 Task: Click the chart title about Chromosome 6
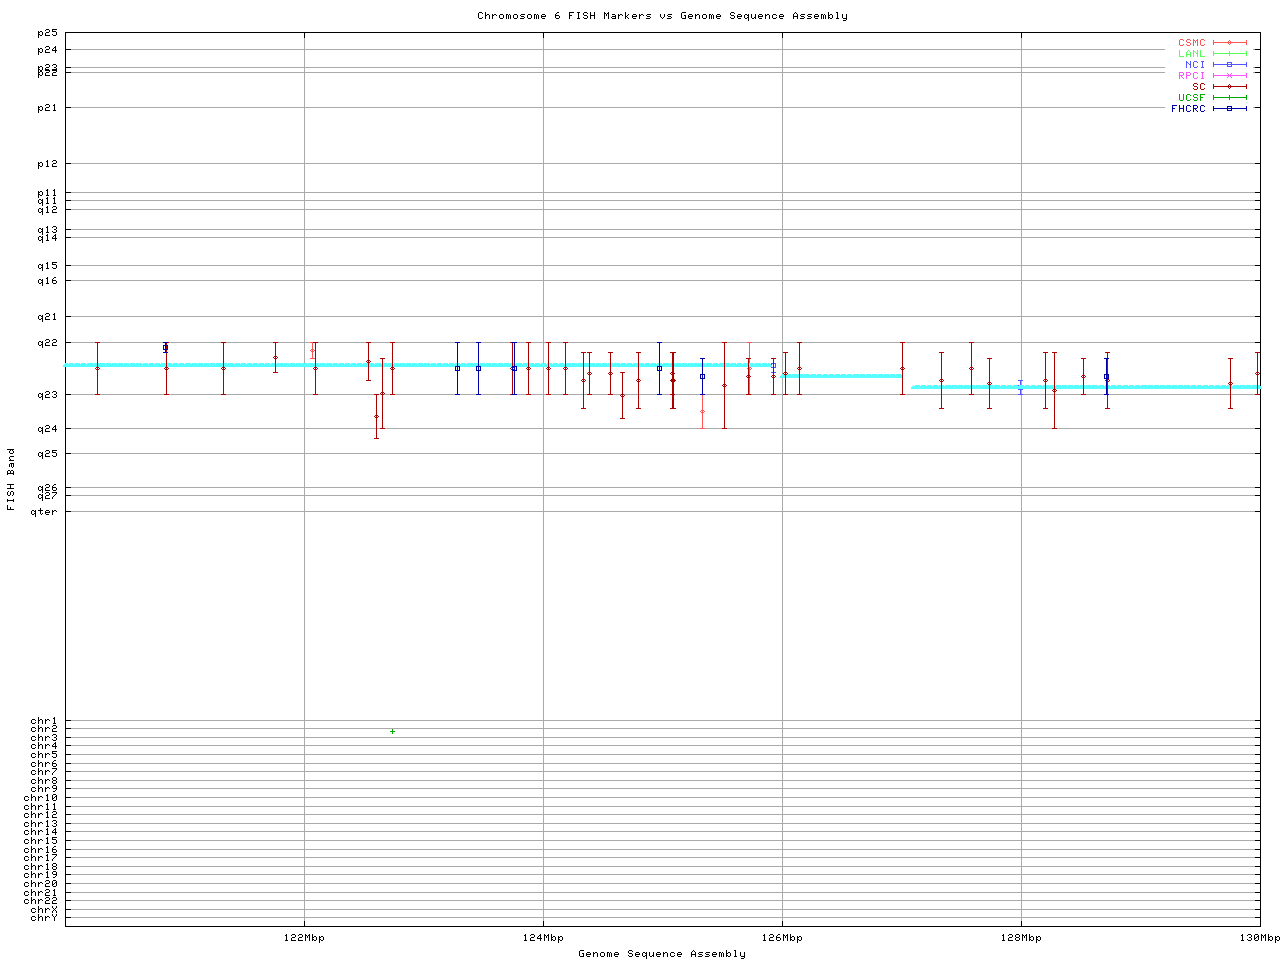tap(662, 16)
